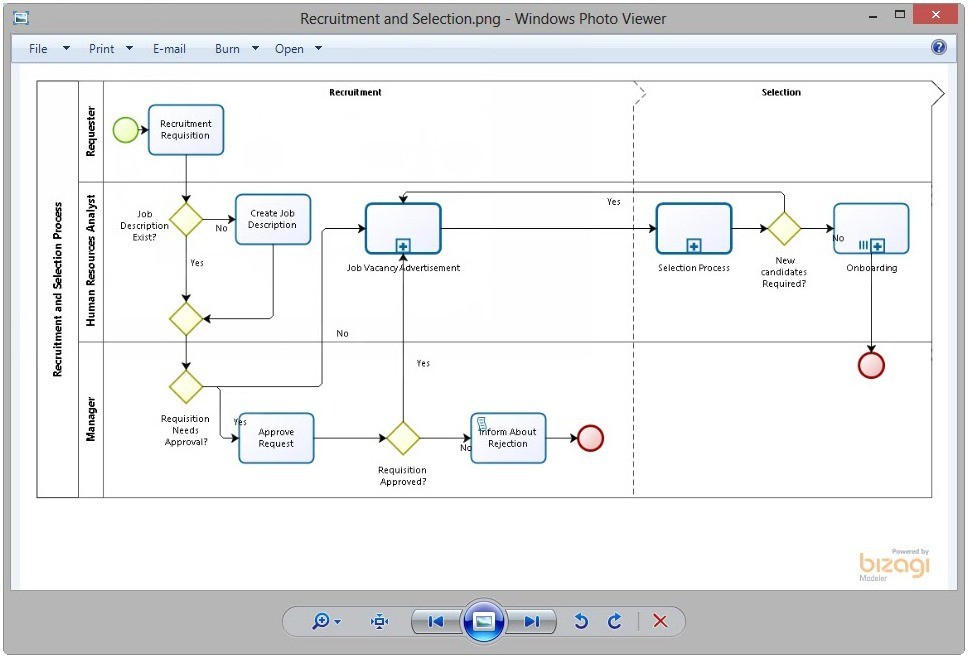Click the zoom magnifier icon

pyautogui.click(x=321, y=621)
